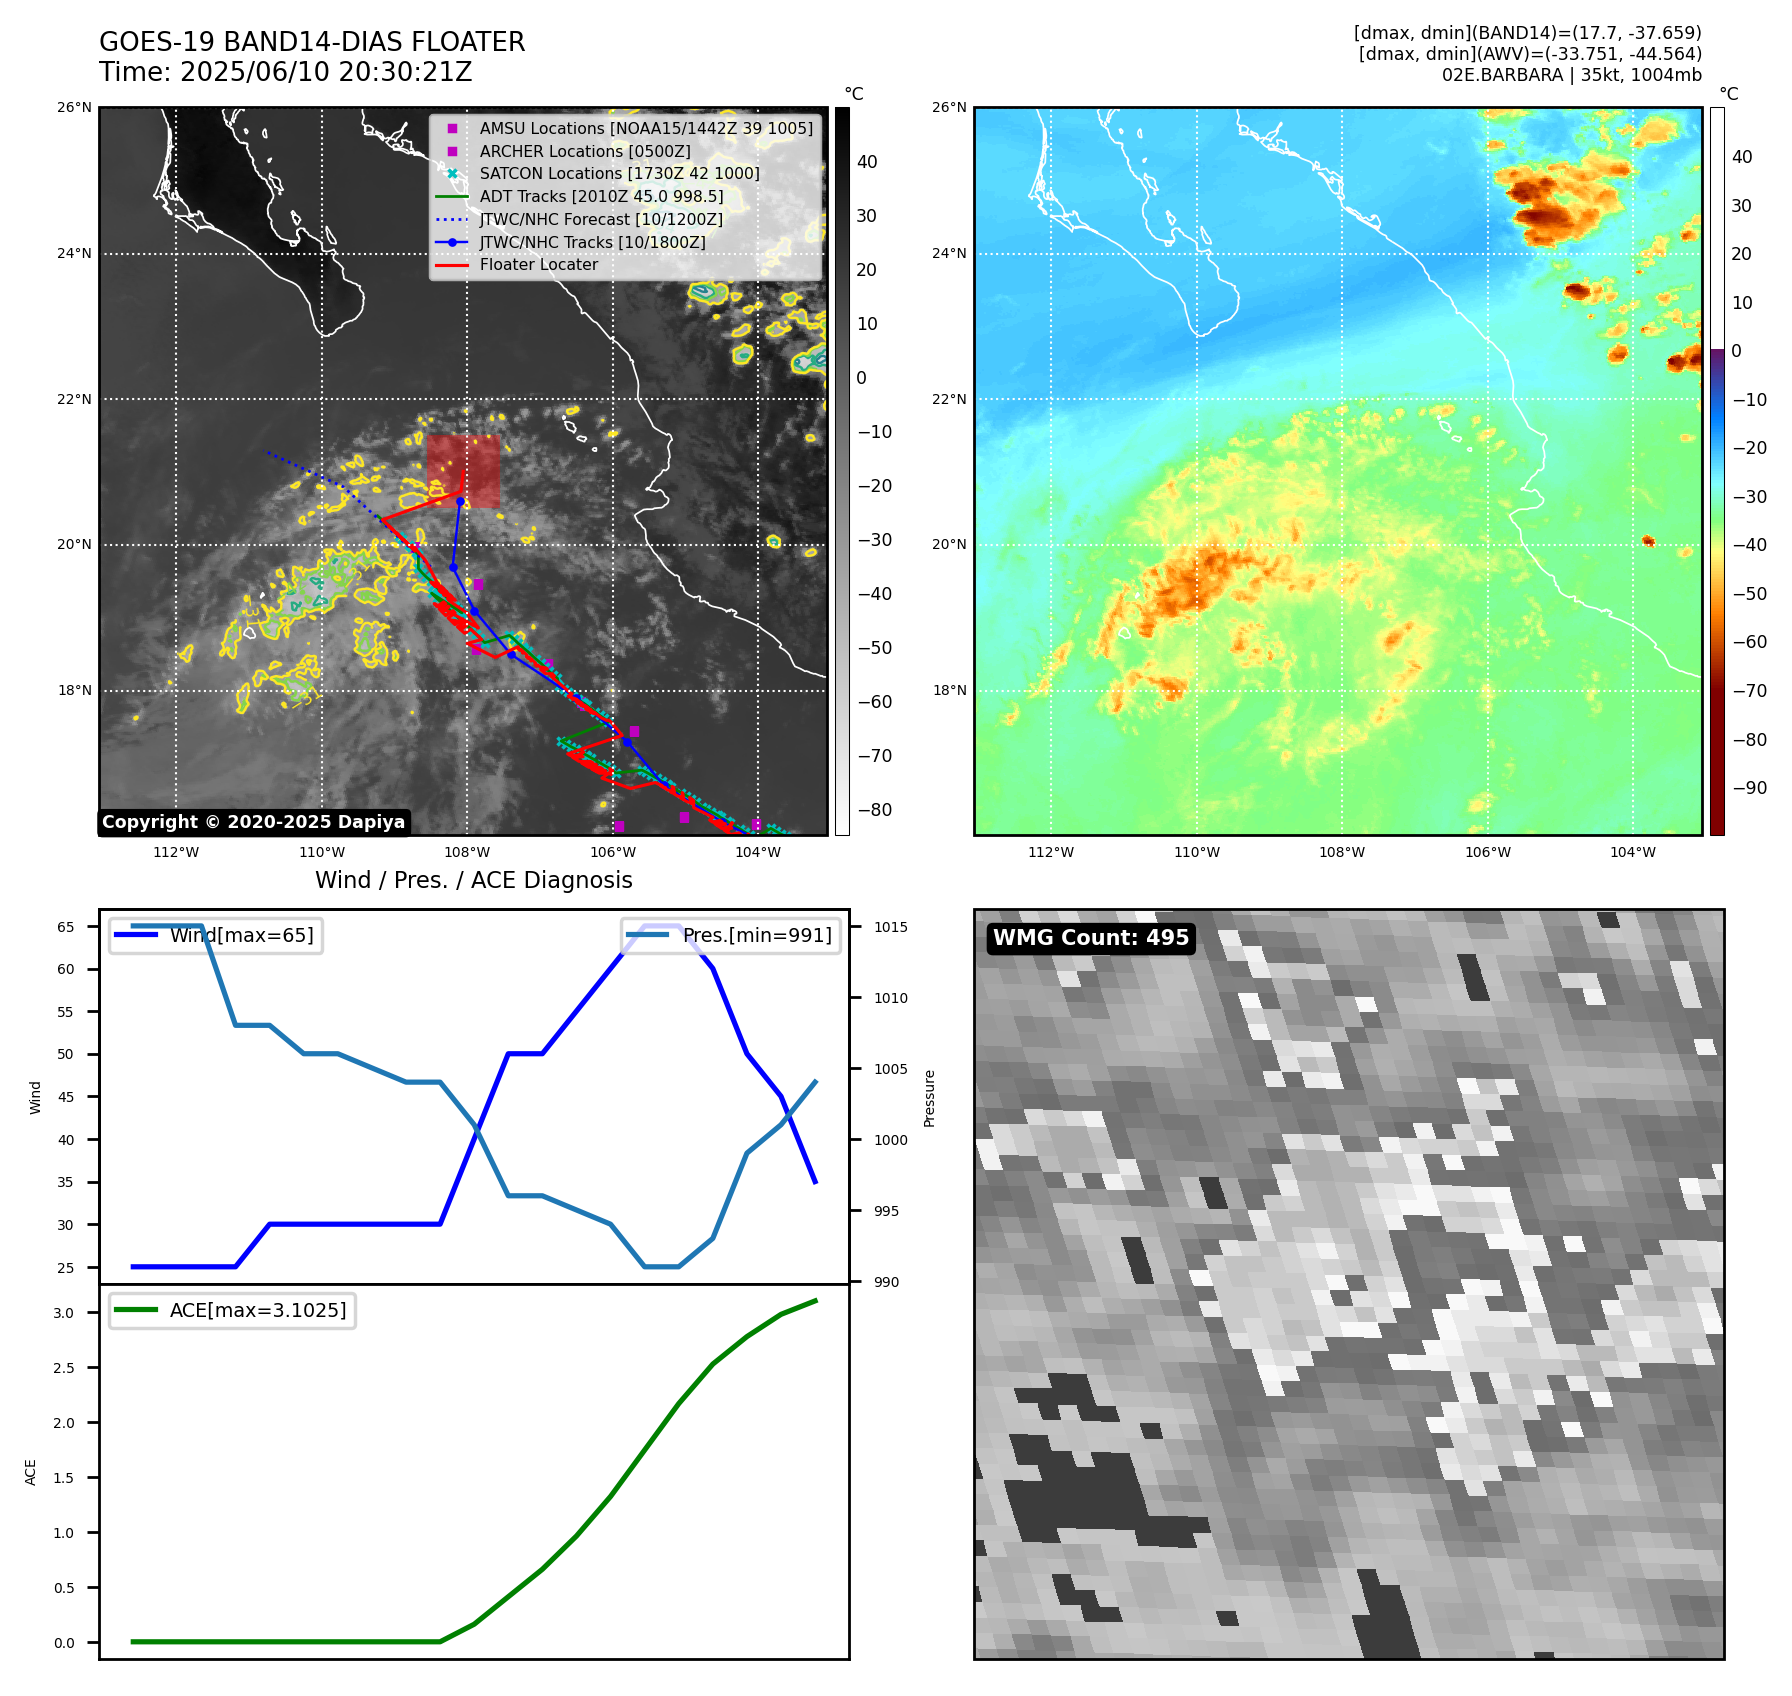
Task: Select the 'SATCON Locations [1730Z 42 1000]' legend text
Action: pyautogui.click(x=620, y=173)
